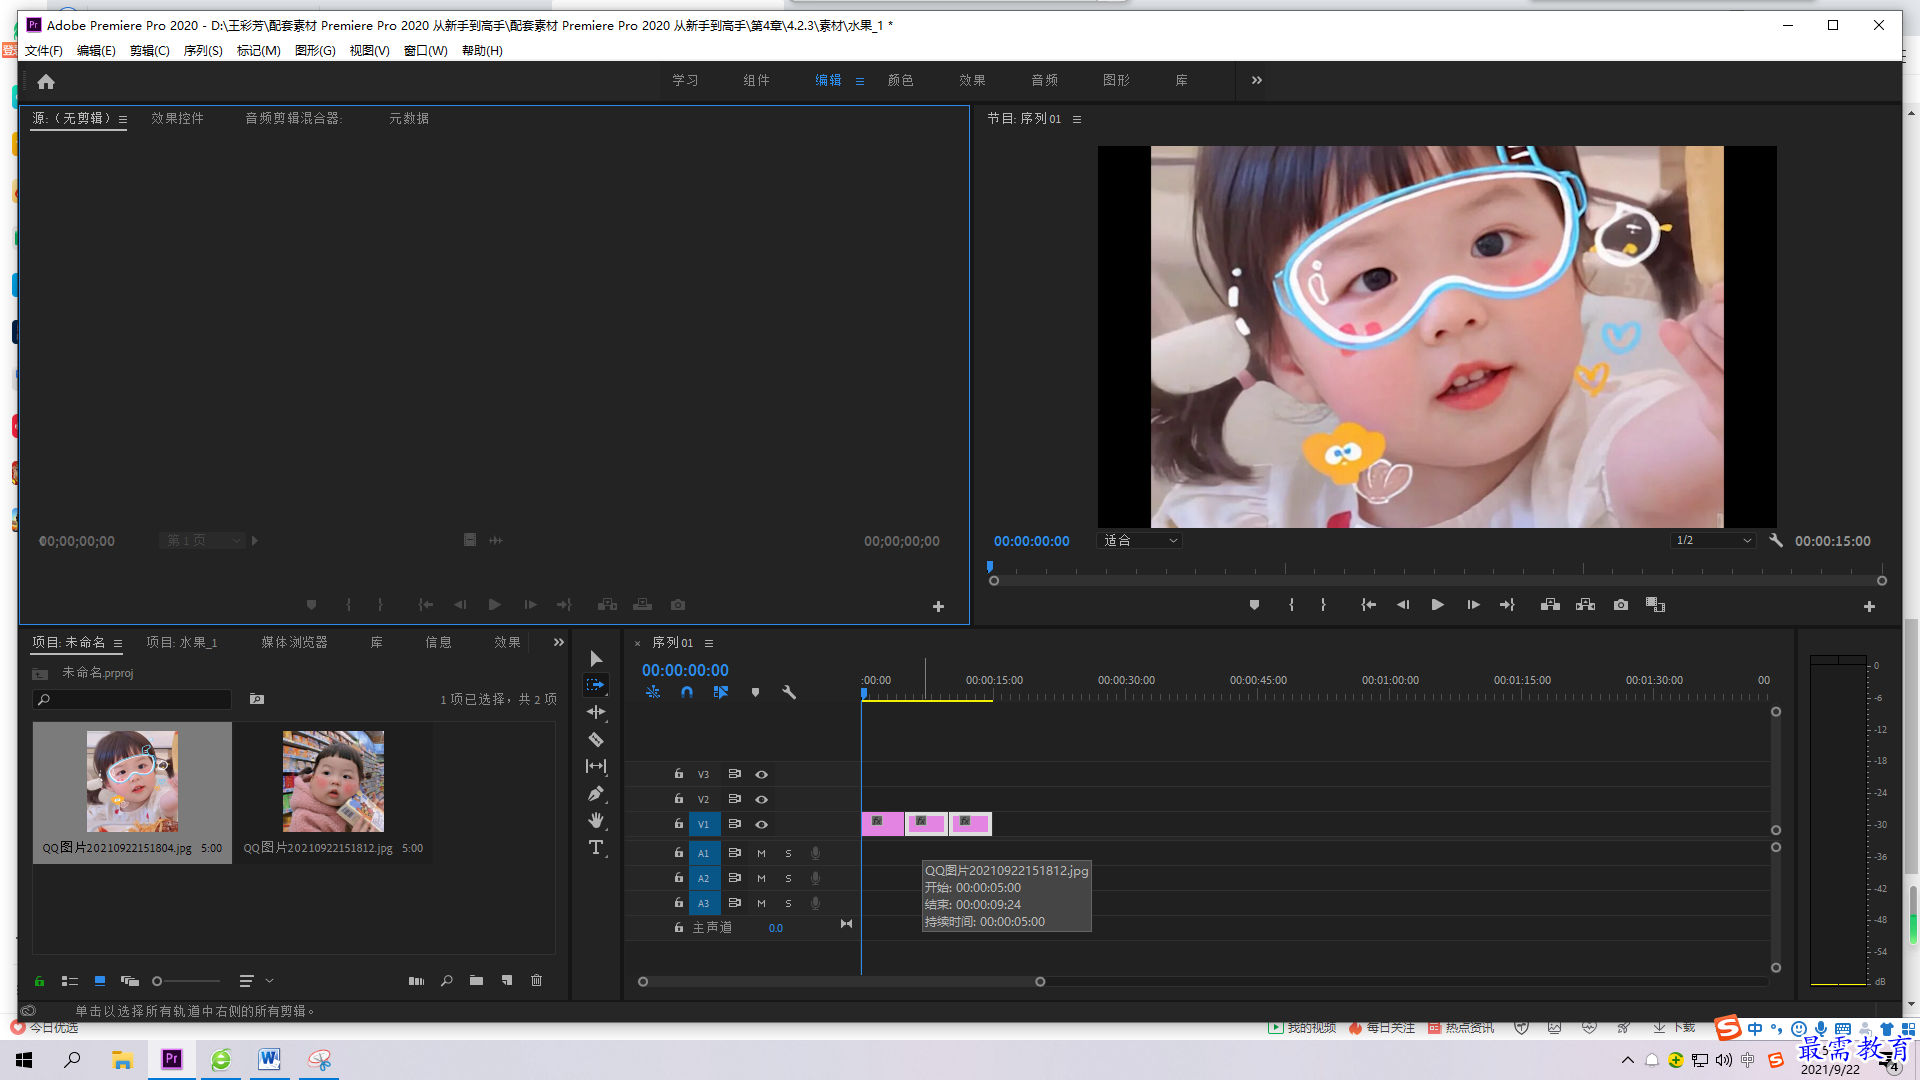This screenshot has width=1920, height=1080.
Task: Open Program monitor settings wrench
Action: click(x=1776, y=540)
